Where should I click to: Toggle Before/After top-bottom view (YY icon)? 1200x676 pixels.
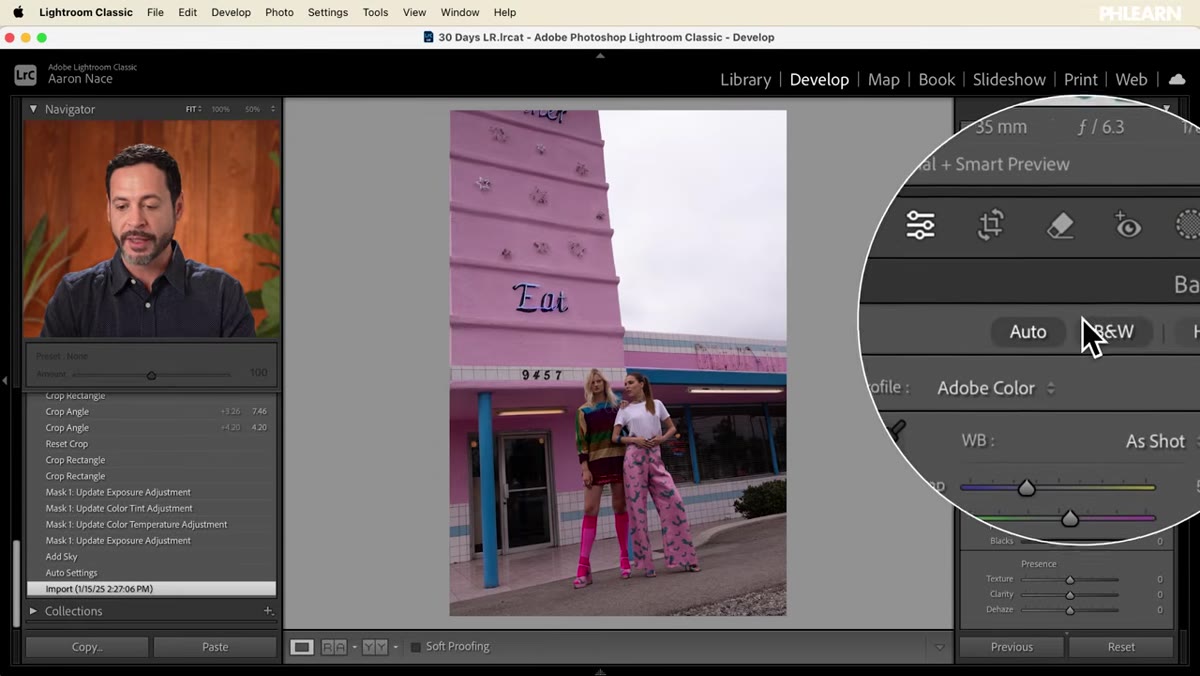(x=375, y=647)
